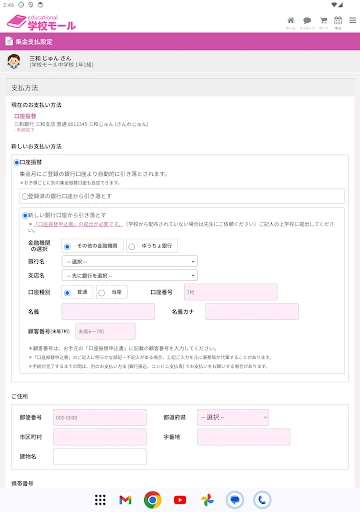Open the 支店名 dropdown
This screenshot has width=360, height=512.
click(129, 275)
